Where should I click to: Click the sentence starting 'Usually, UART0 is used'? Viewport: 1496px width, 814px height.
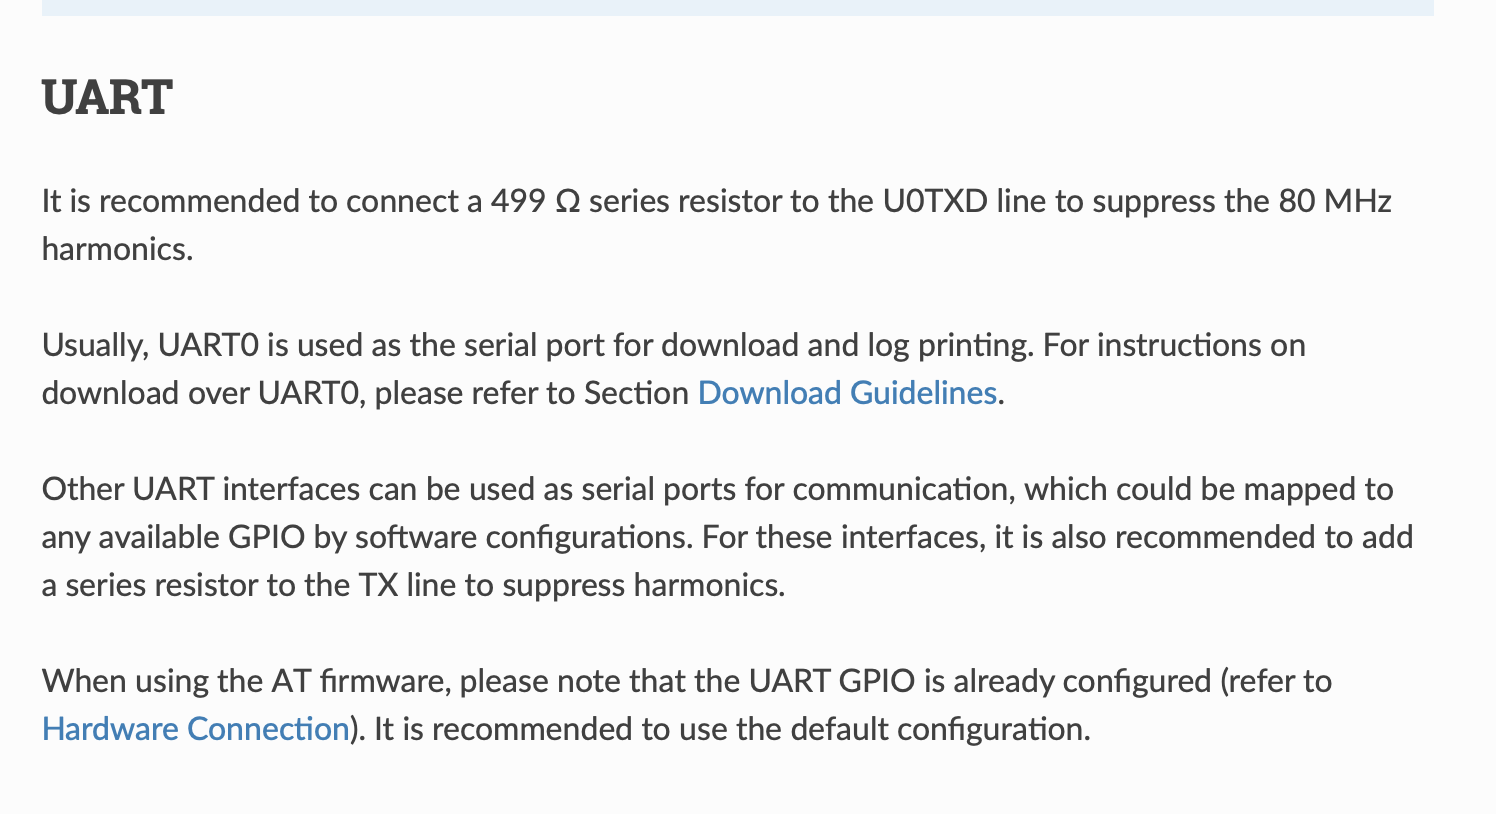pyautogui.click(x=536, y=345)
